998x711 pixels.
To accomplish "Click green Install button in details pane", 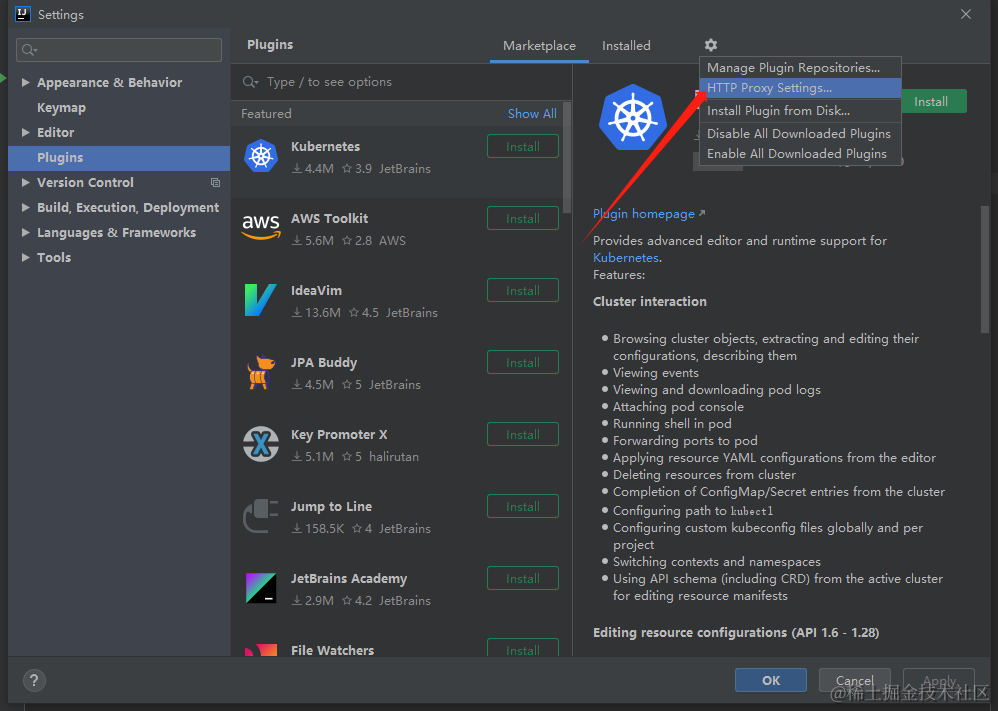I will (x=934, y=101).
